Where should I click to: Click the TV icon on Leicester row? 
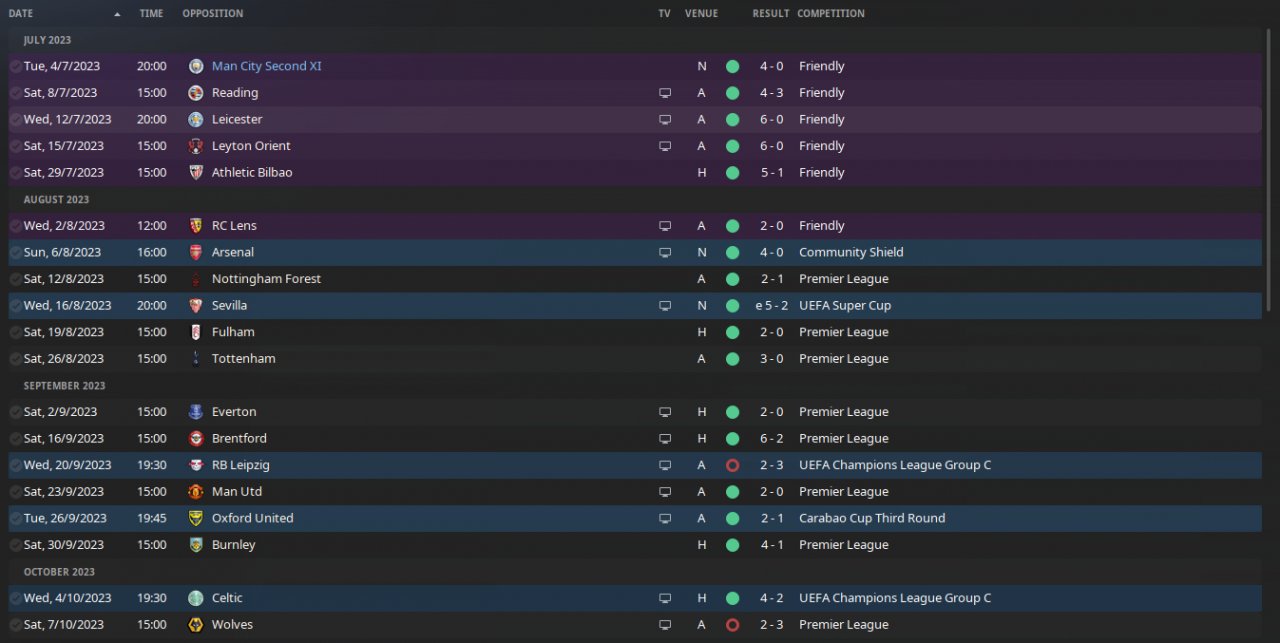[665, 120]
